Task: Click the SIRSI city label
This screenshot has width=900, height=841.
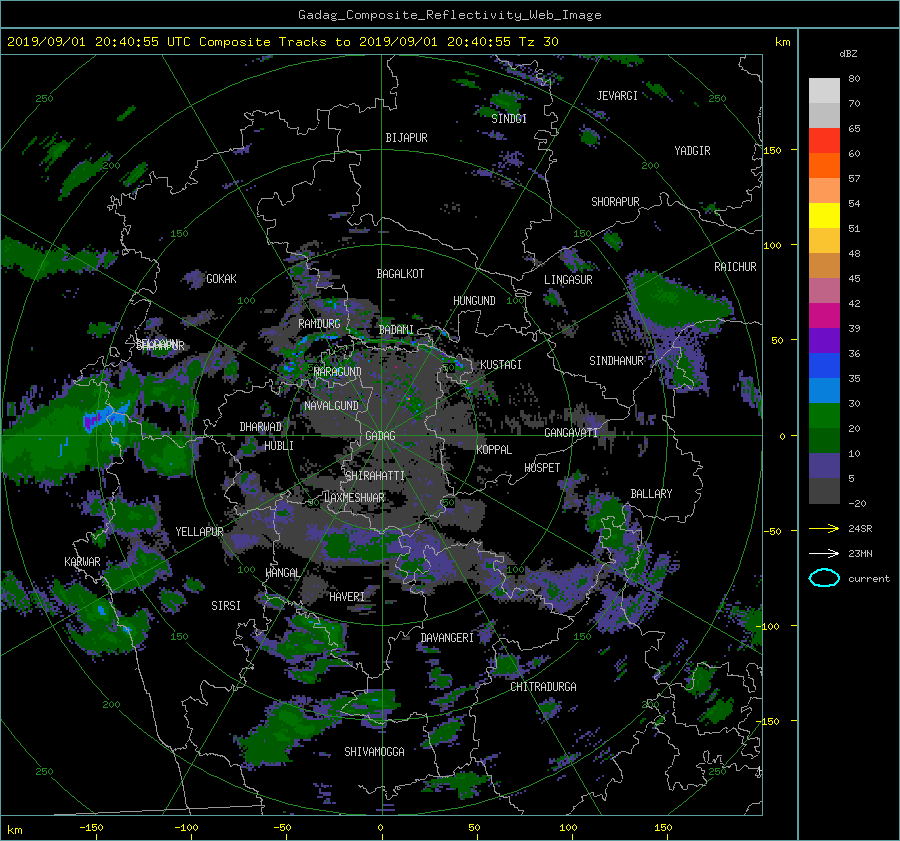Action: point(226,606)
